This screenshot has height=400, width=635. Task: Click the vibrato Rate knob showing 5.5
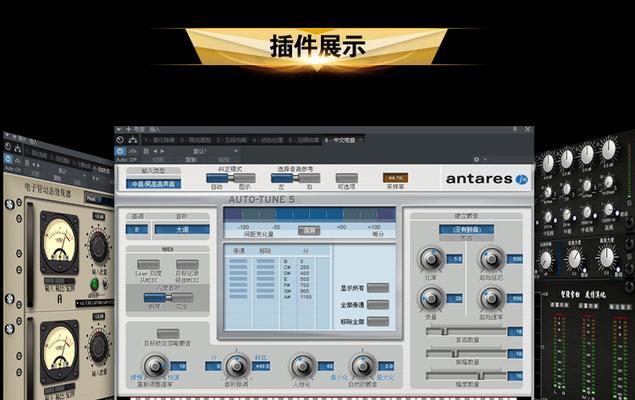[431, 259]
